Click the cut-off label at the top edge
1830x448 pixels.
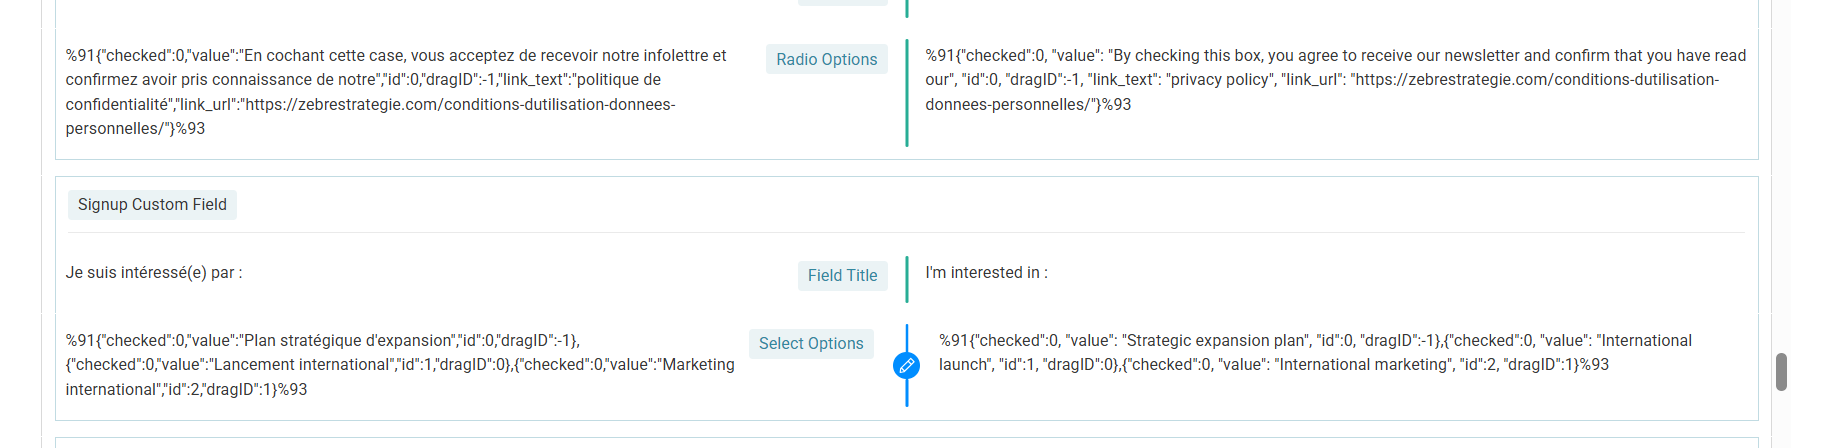(842, 3)
